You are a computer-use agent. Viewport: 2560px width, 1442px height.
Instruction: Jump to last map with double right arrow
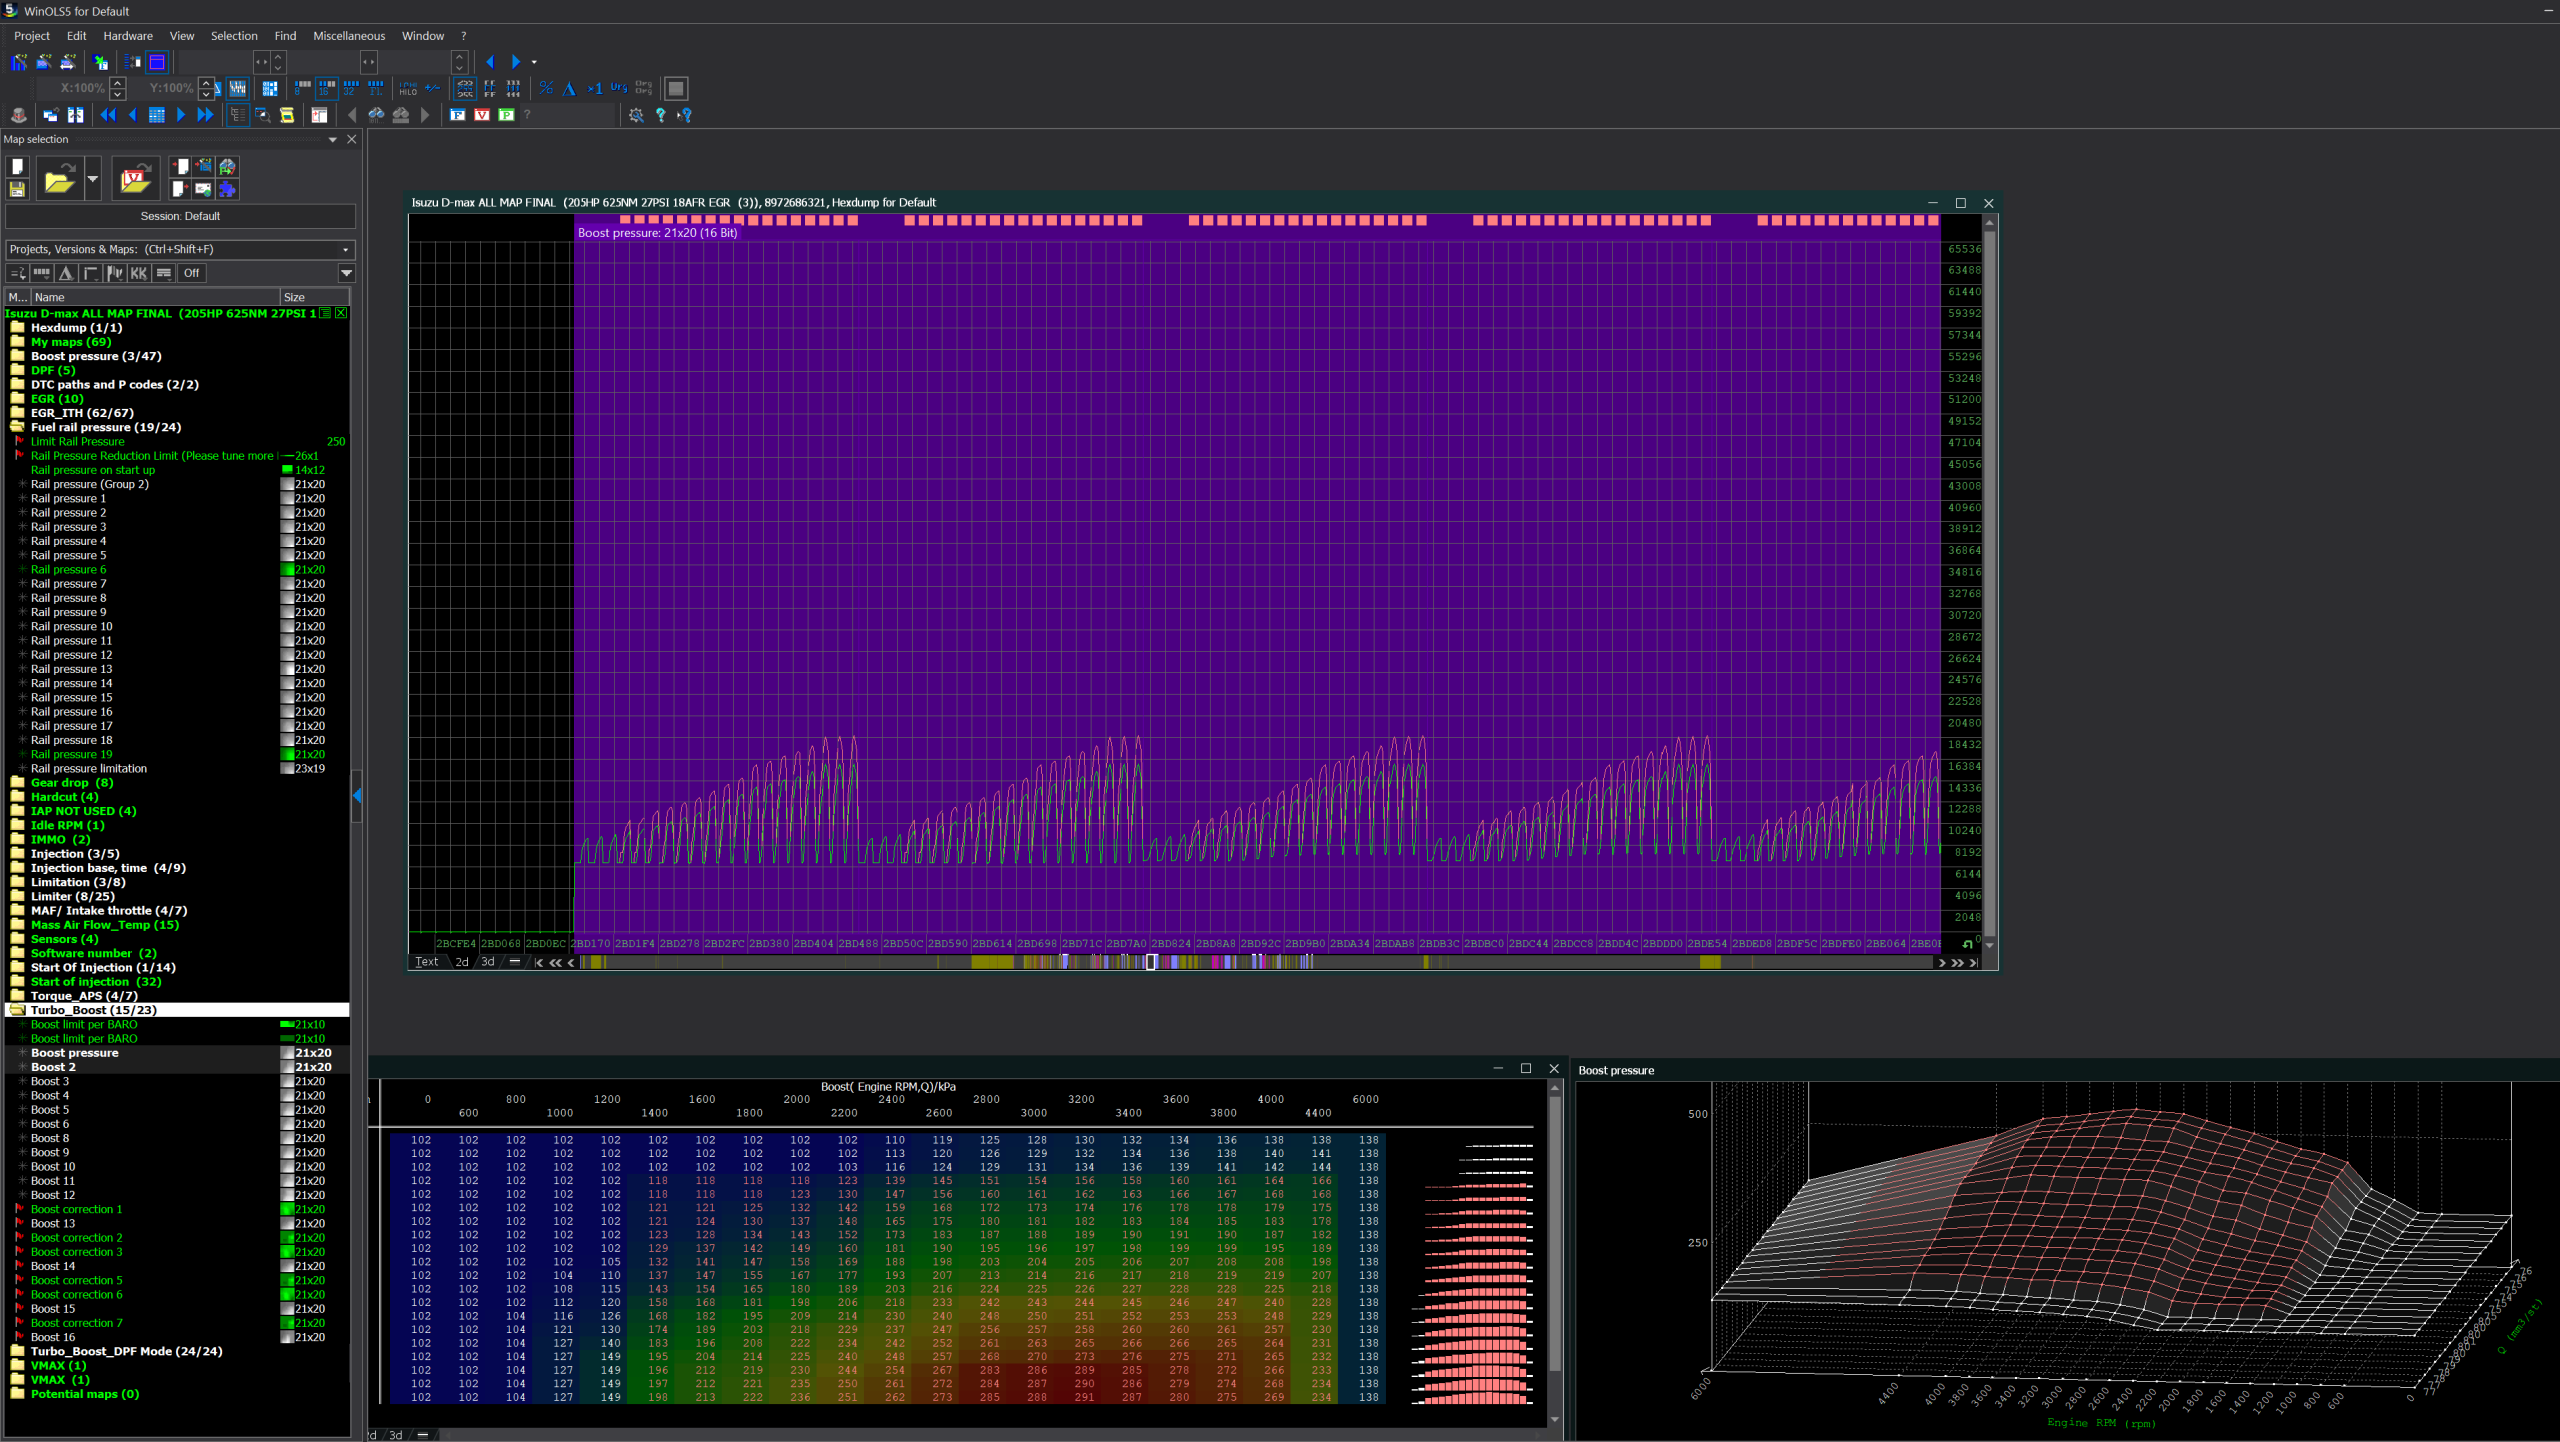pos(205,115)
